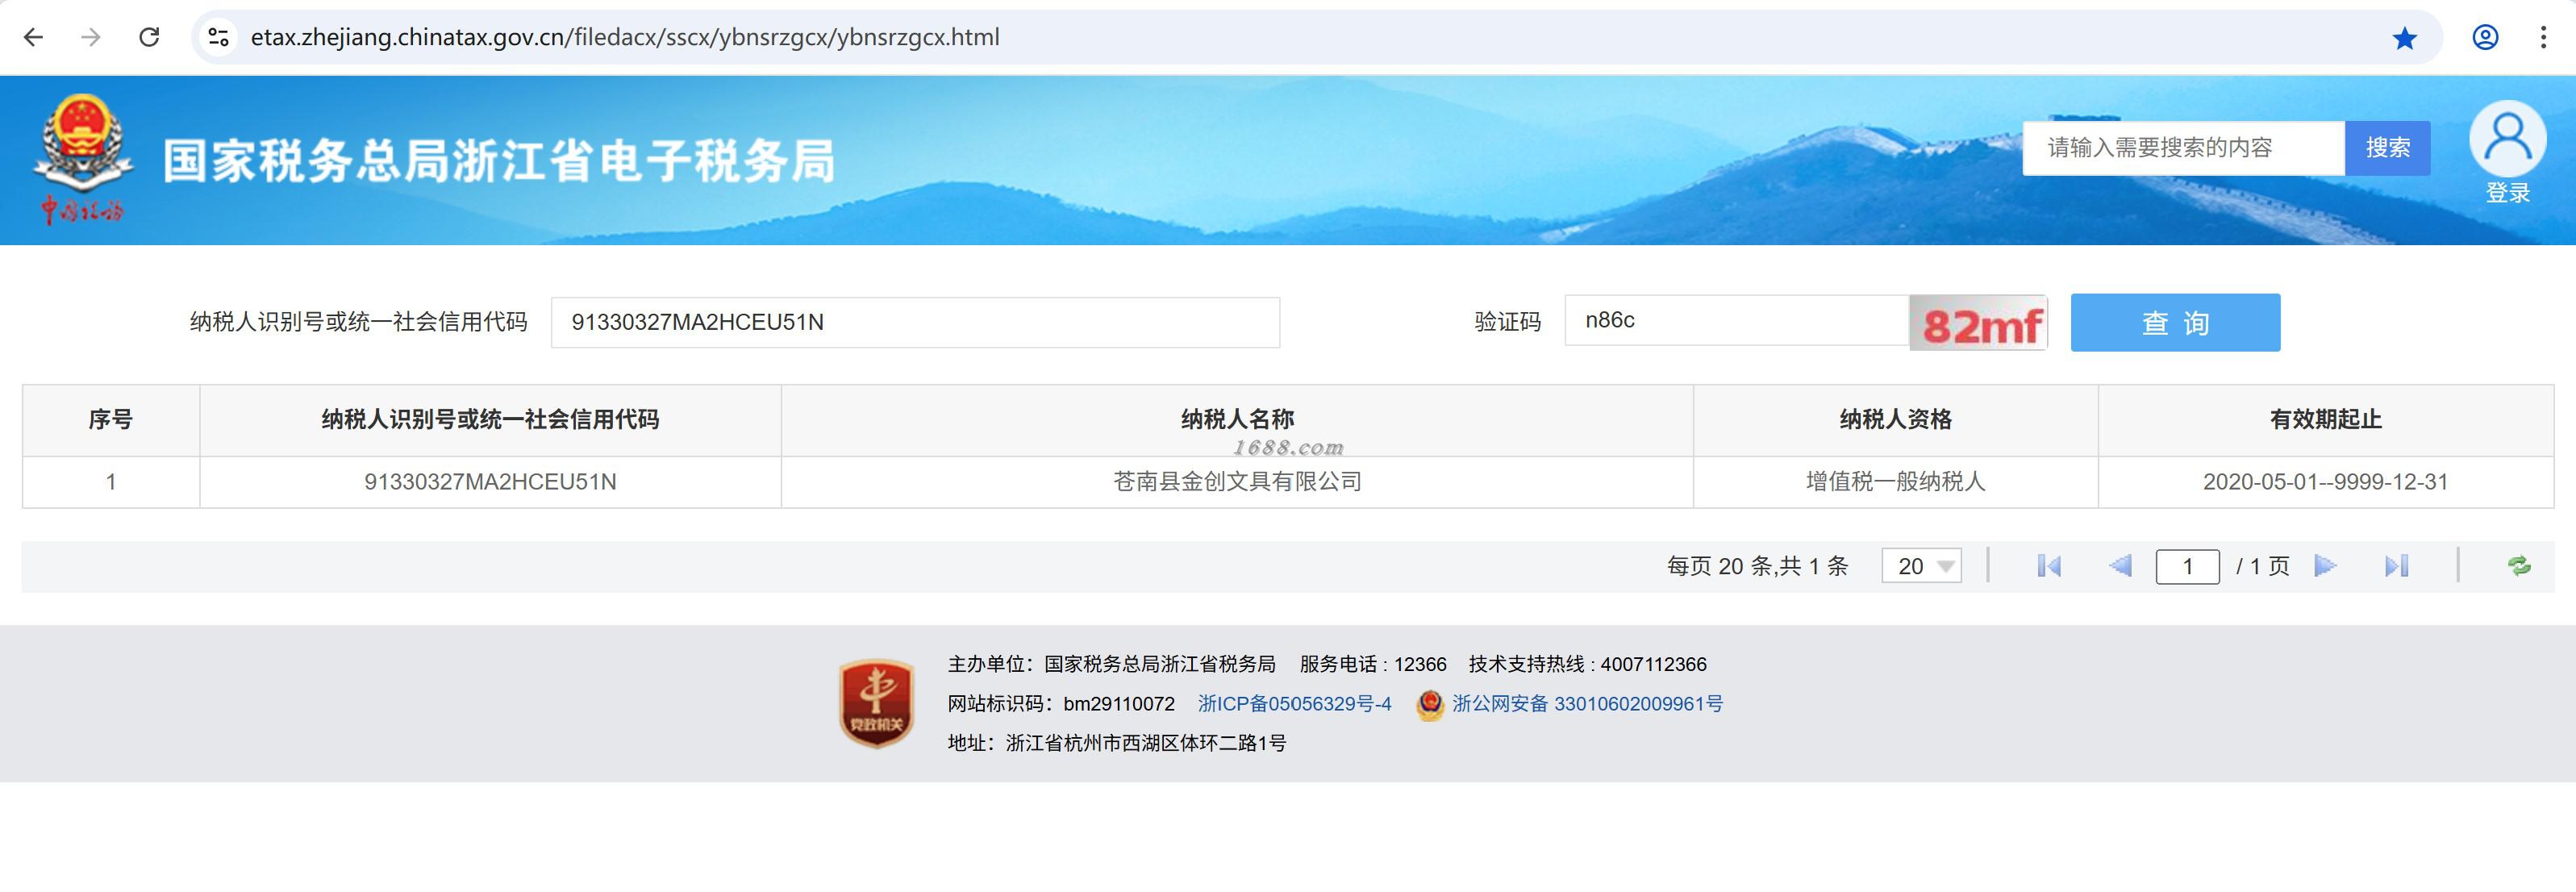Go to the previous results page
The height and width of the screenshot is (892, 2576).
point(2119,567)
